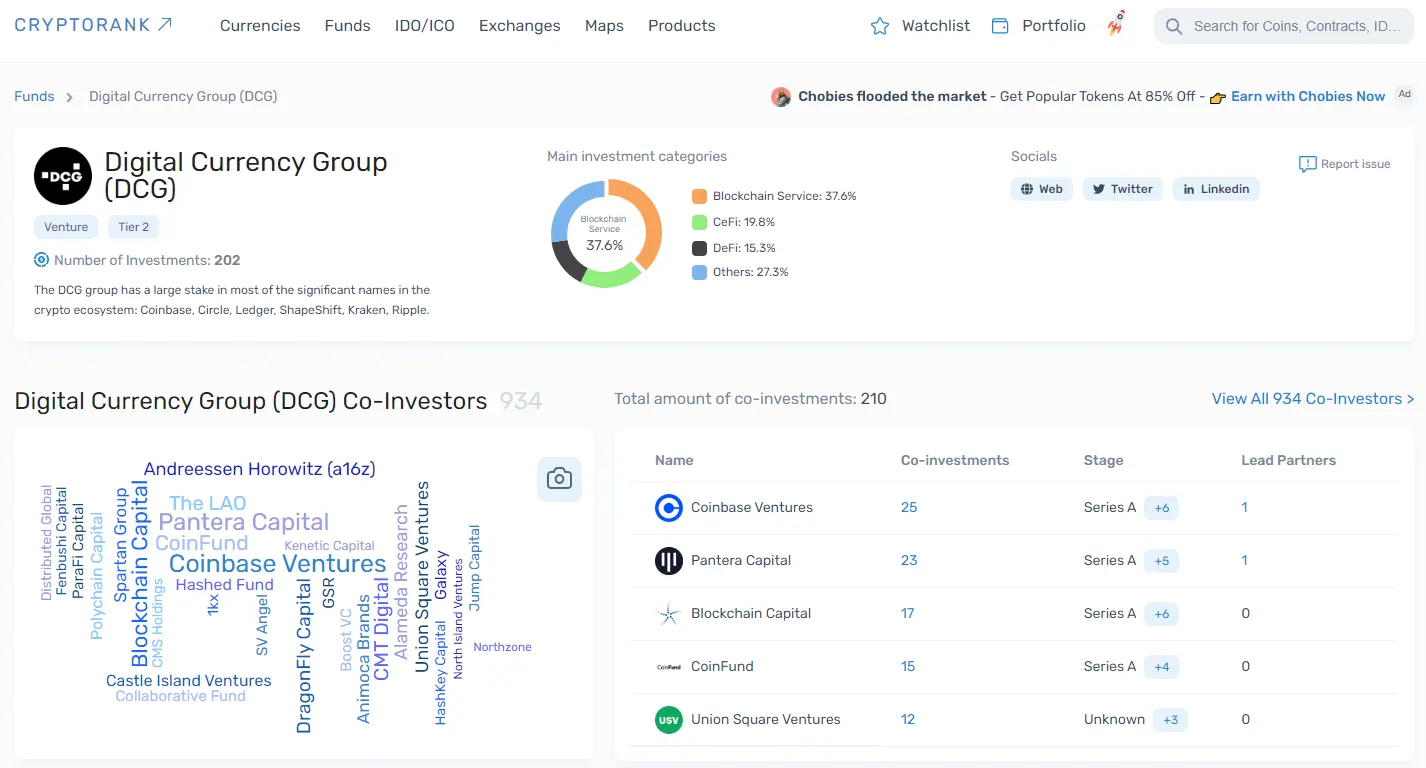The height and width of the screenshot is (768, 1426).
Task: Click Castle Island Ventures in word cloud
Action: tap(189, 681)
